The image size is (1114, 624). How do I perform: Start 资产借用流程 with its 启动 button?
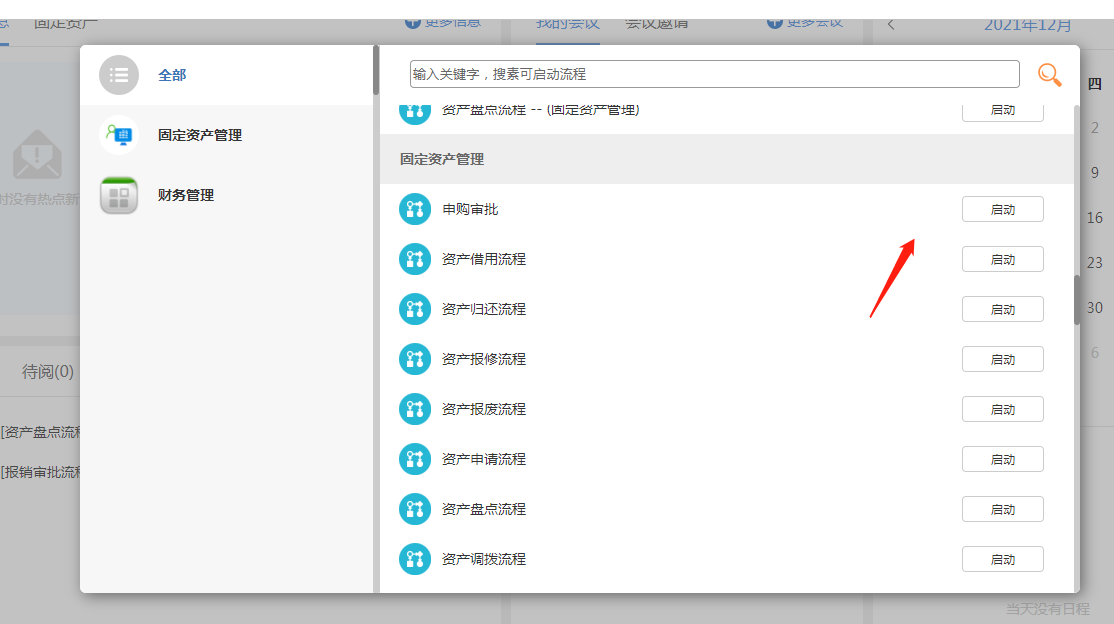[x=1002, y=259]
